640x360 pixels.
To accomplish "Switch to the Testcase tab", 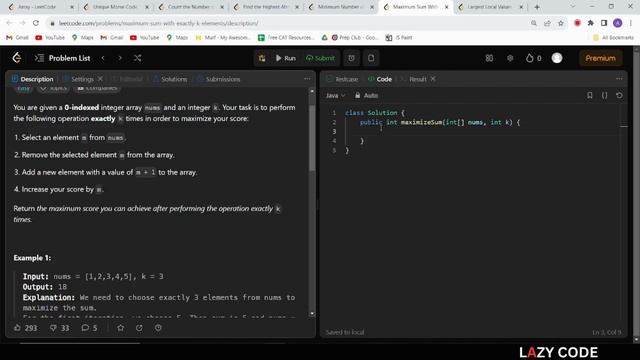I will click(x=342, y=79).
